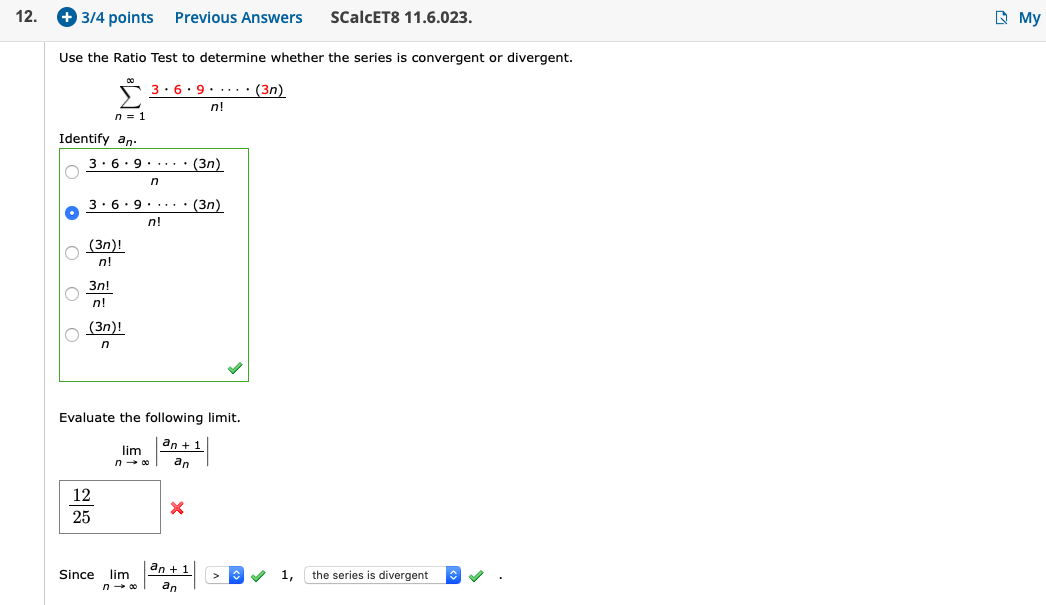Choose the 3n!/n! answer option
Image resolution: width=1046 pixels, height=605 pixels.
point(71,293)
